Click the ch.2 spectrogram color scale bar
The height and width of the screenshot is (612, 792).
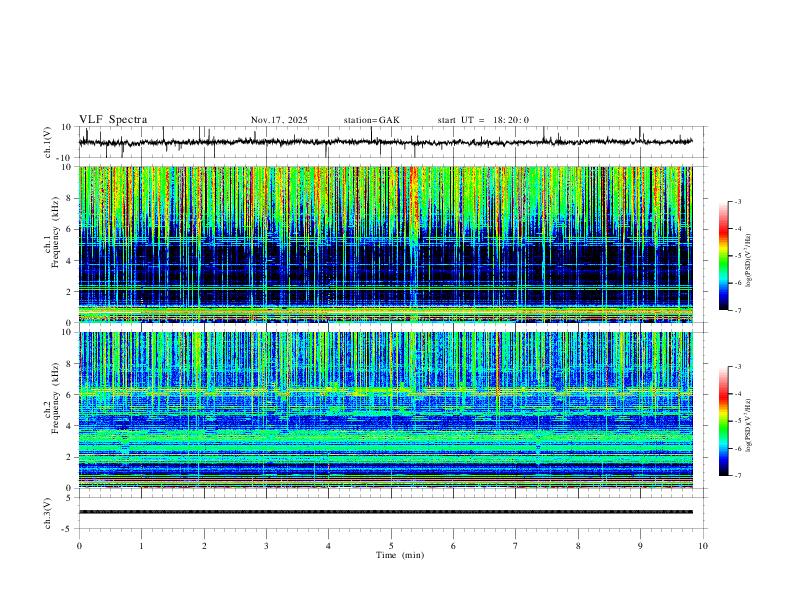click(723, 421)
